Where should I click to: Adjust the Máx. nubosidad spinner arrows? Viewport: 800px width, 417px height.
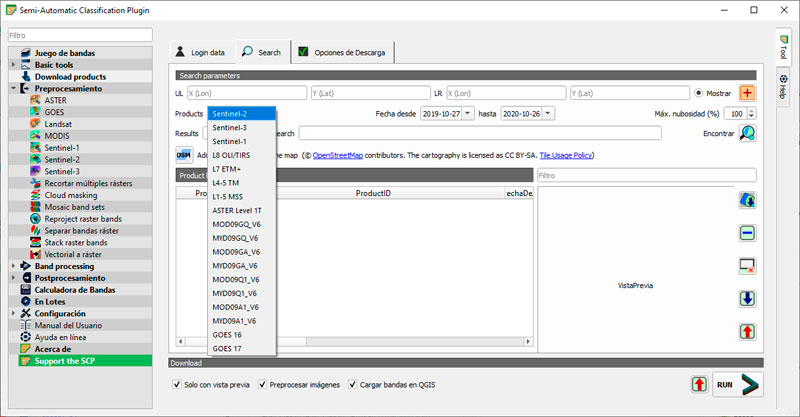pyautogui.click(x=751, y=113)
